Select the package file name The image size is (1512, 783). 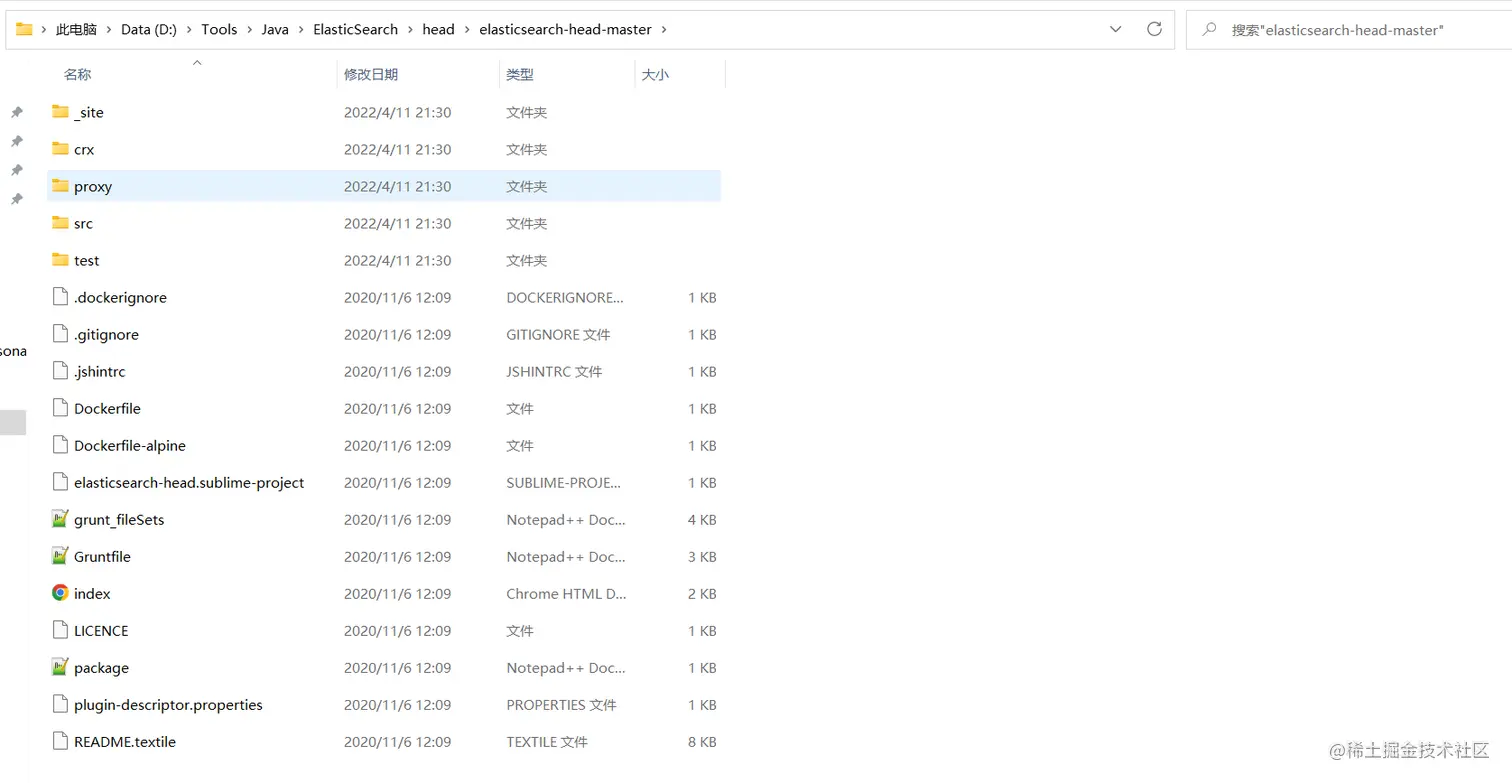101,667
